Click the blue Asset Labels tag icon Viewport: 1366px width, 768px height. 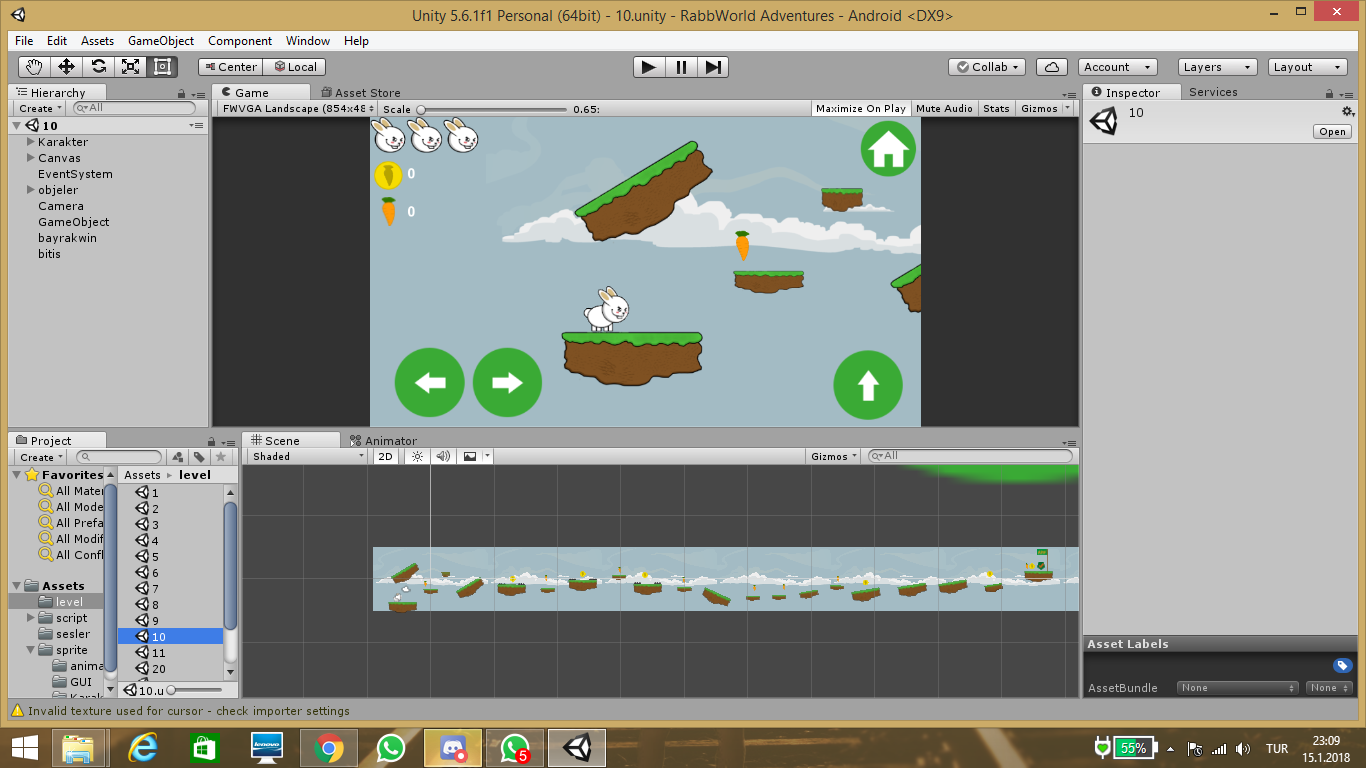coord(1343,666)
